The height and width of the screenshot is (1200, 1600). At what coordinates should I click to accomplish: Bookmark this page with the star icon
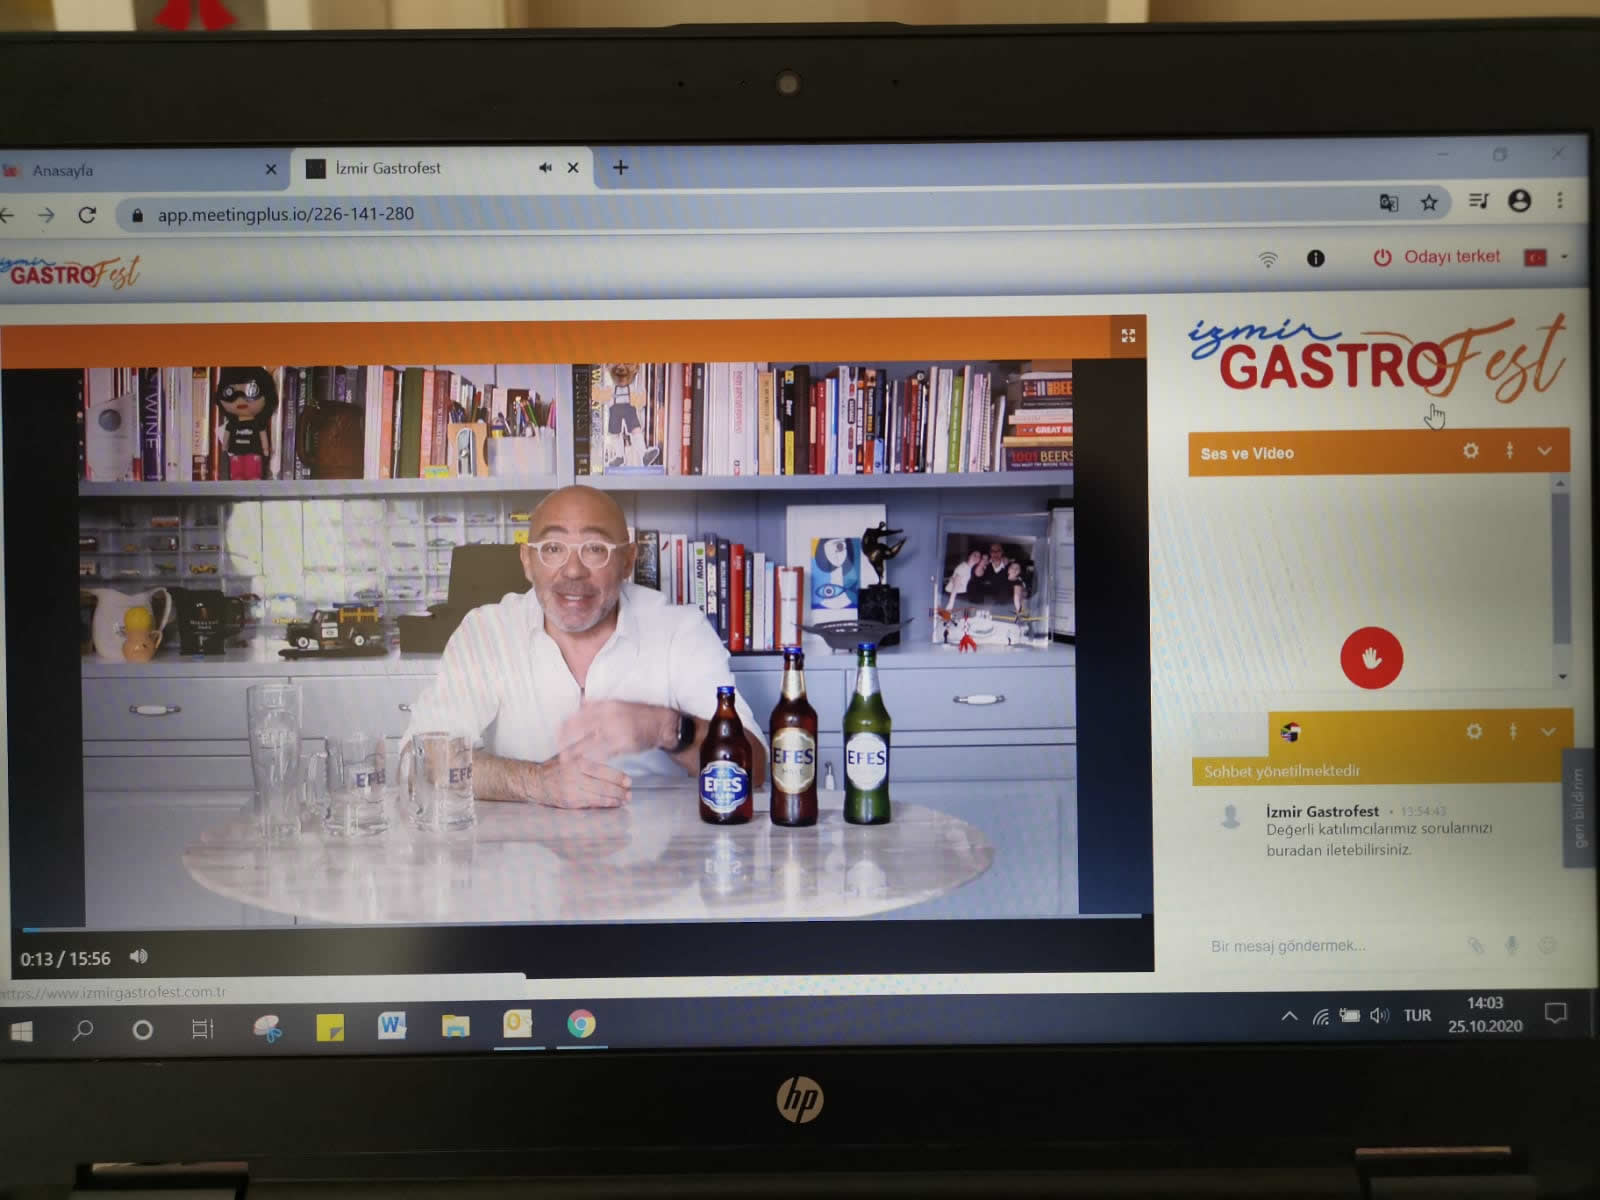pos(1429,203)
